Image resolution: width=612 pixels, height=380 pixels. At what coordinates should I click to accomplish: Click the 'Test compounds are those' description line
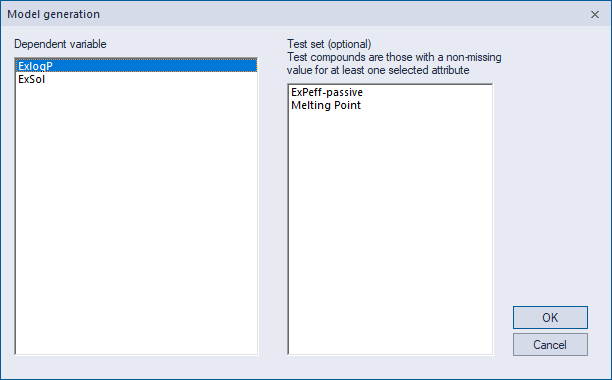(394, 57)
